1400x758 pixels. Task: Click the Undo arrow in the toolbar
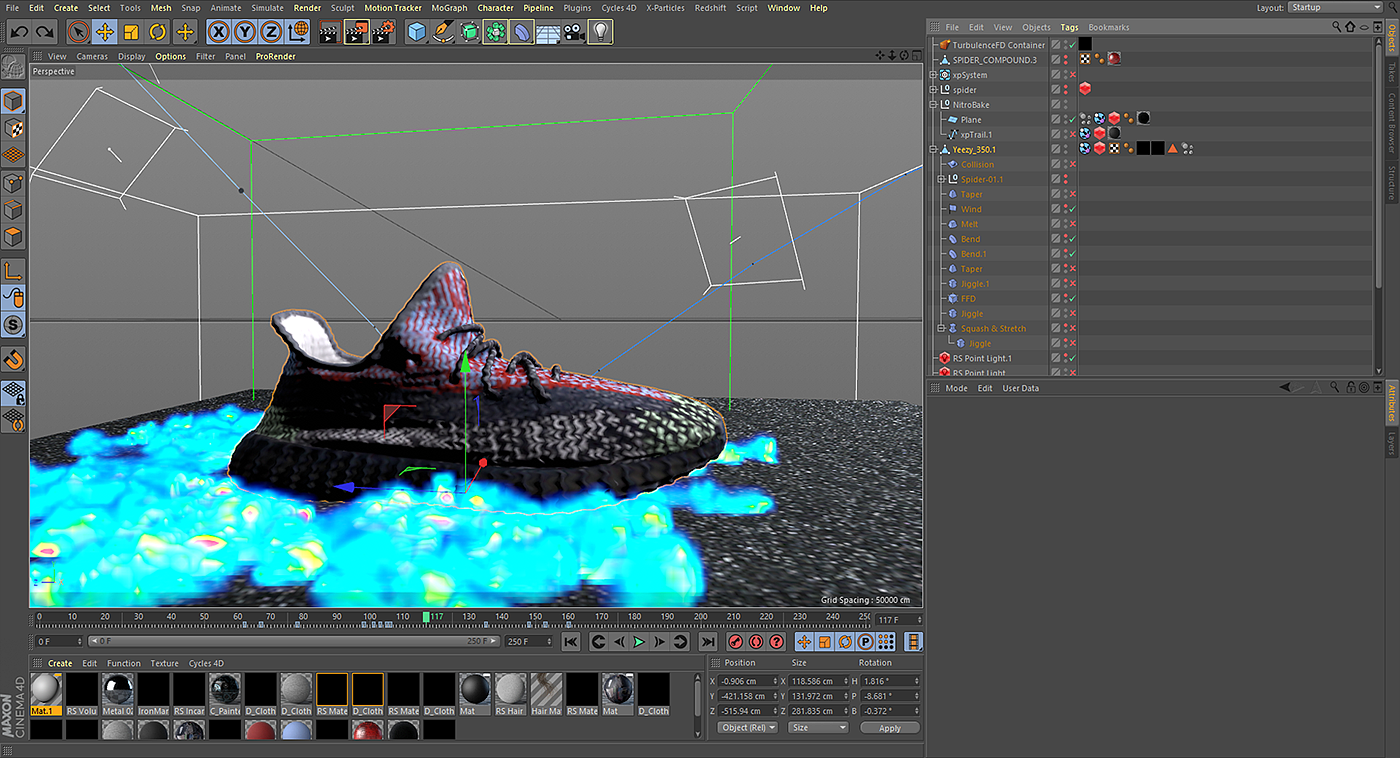[19, 32]
